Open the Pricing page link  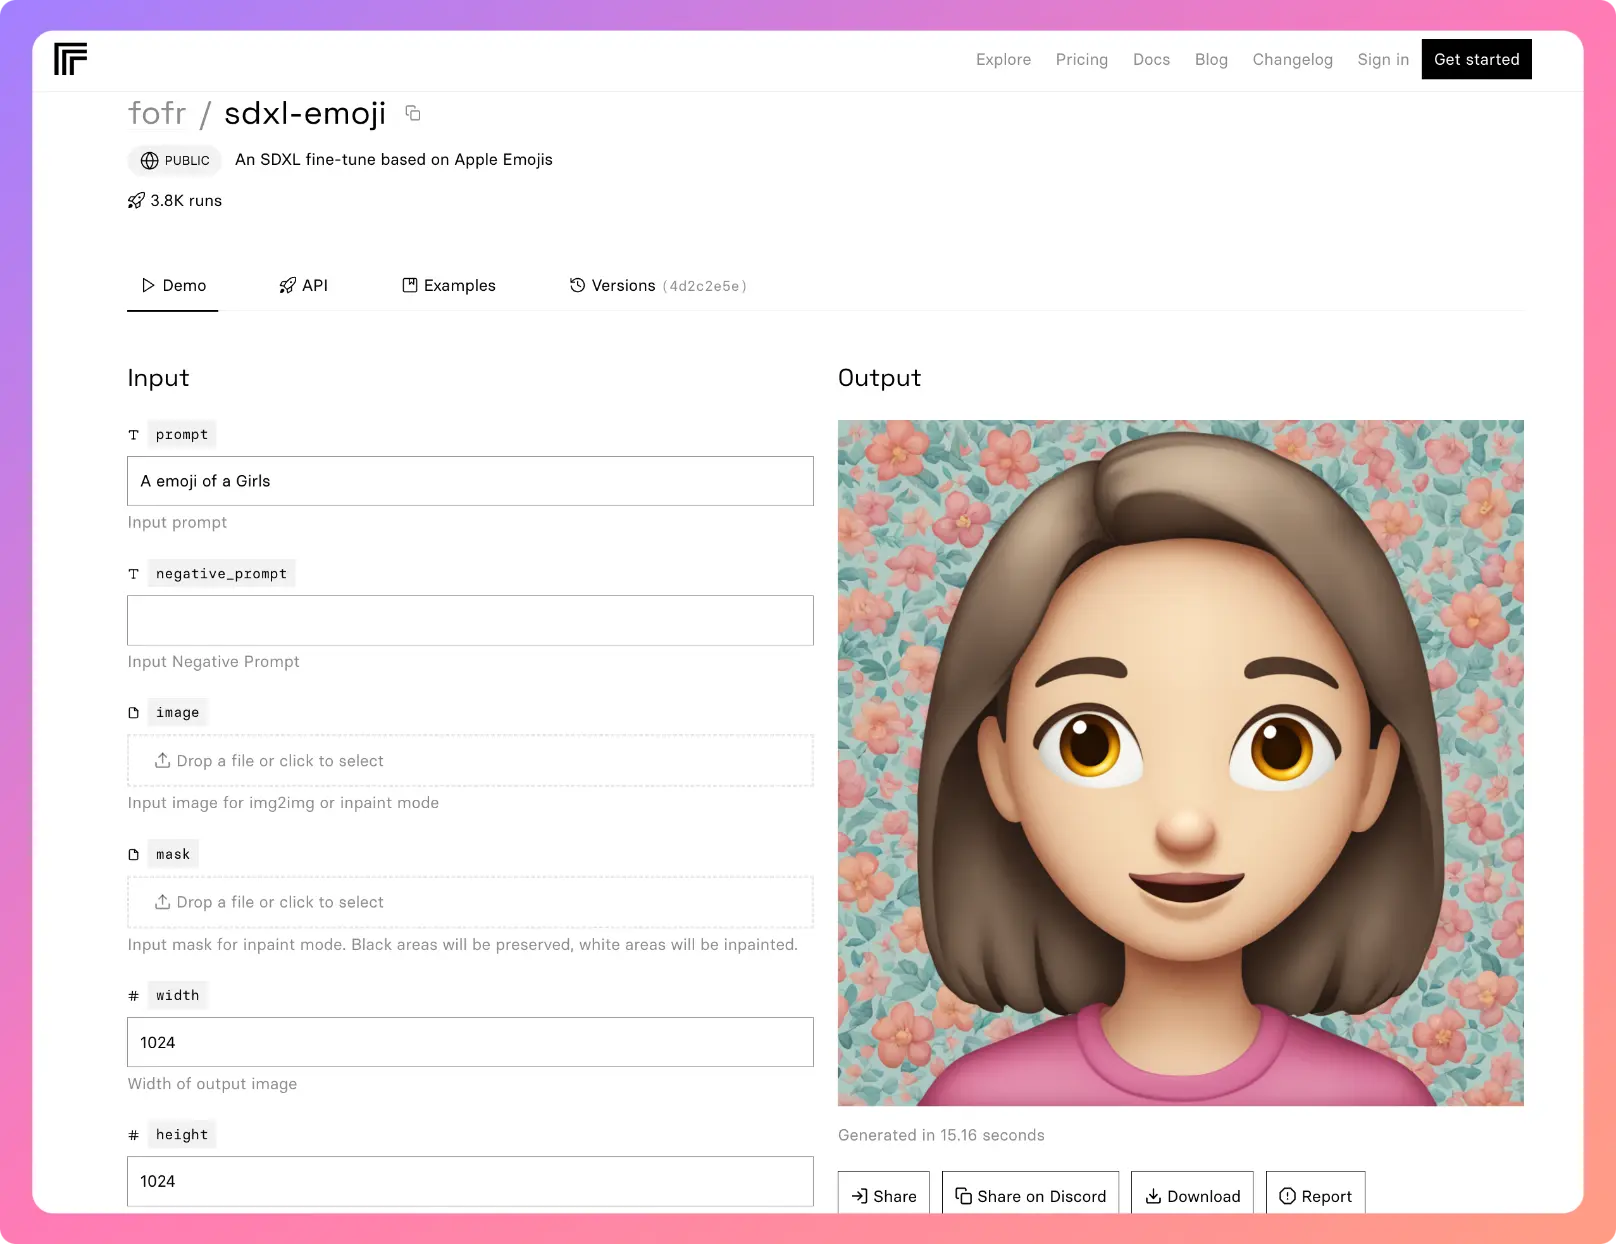point(1081,59)
